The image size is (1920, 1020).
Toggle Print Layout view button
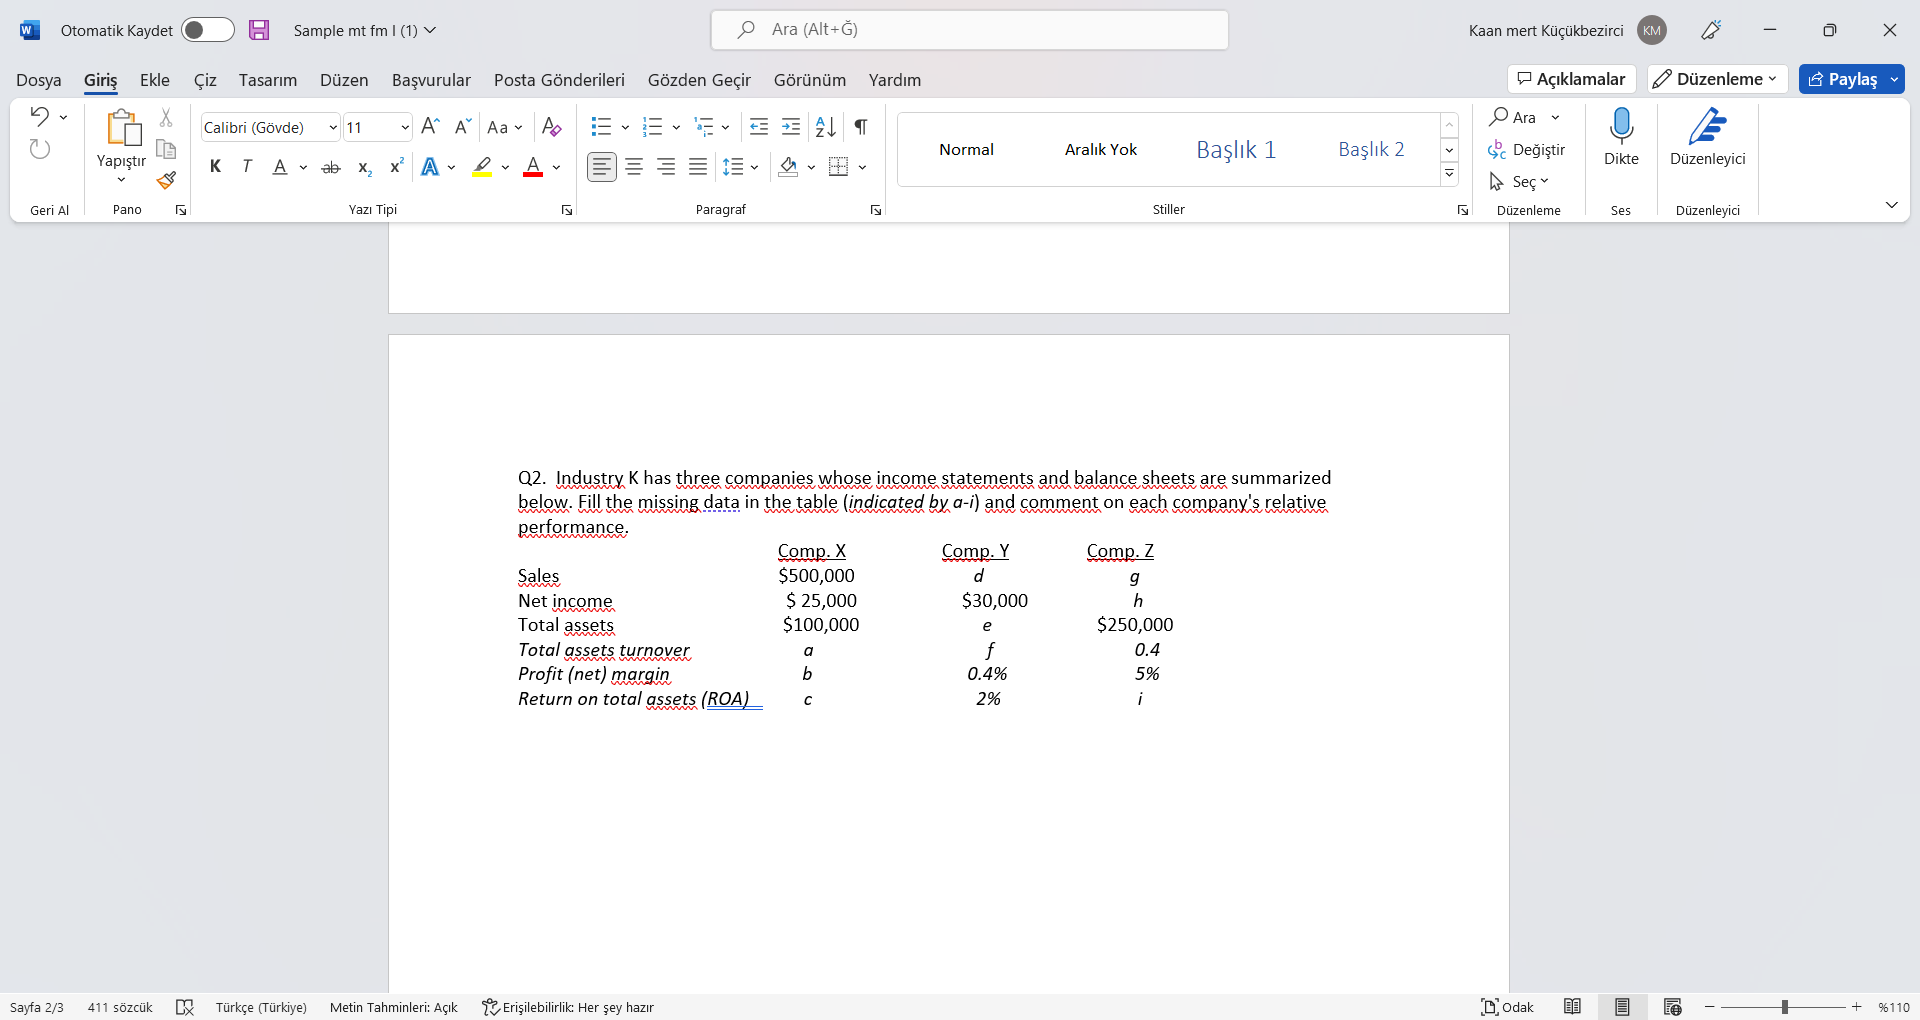click(1622, 1007)
